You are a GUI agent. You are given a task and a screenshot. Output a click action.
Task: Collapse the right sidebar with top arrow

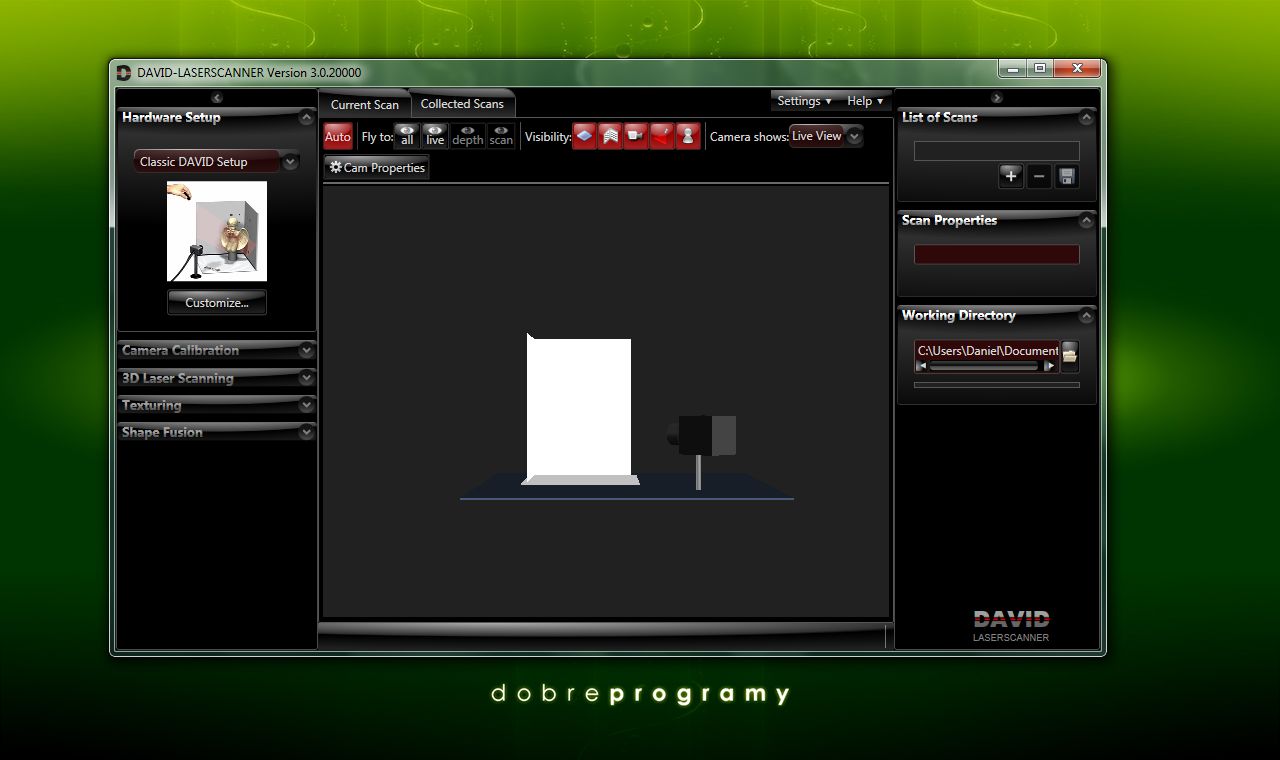[996, 98]
